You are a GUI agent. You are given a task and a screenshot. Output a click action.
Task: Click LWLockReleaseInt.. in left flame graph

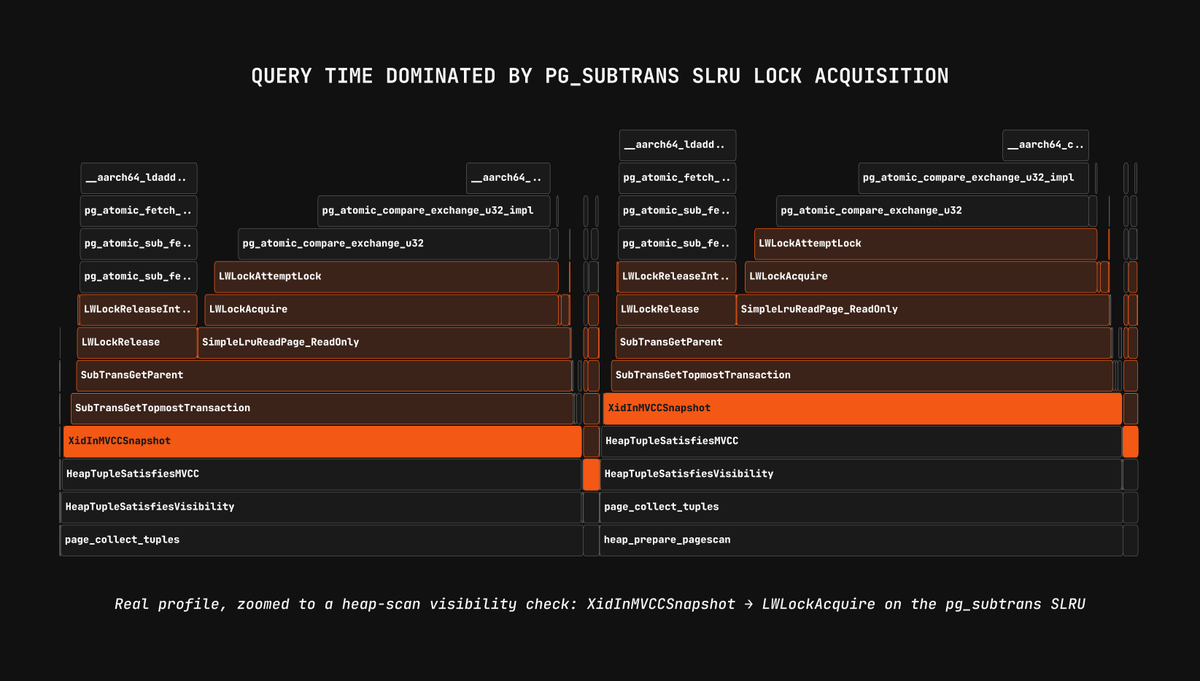point(138,309)
